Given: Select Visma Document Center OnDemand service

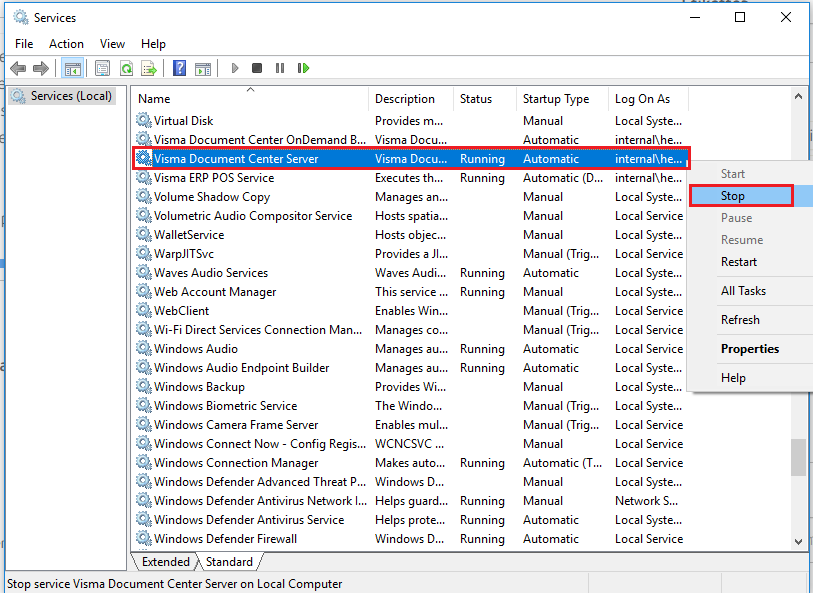Looking at the screenshot, I should (x=411, y=140).
